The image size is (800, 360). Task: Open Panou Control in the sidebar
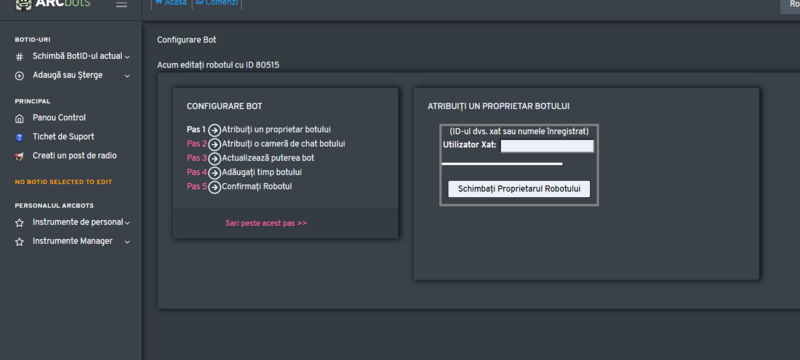point(59,118)
